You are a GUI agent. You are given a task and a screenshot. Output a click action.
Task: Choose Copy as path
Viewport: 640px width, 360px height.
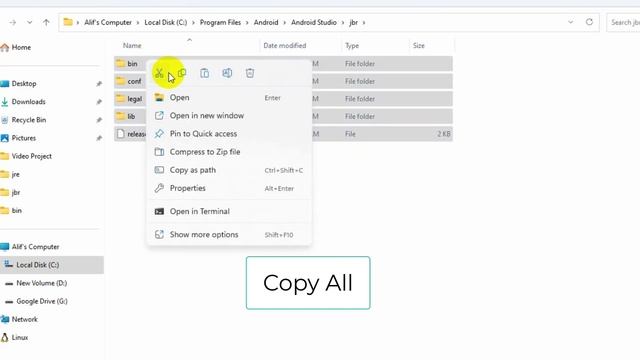point(229,170)
